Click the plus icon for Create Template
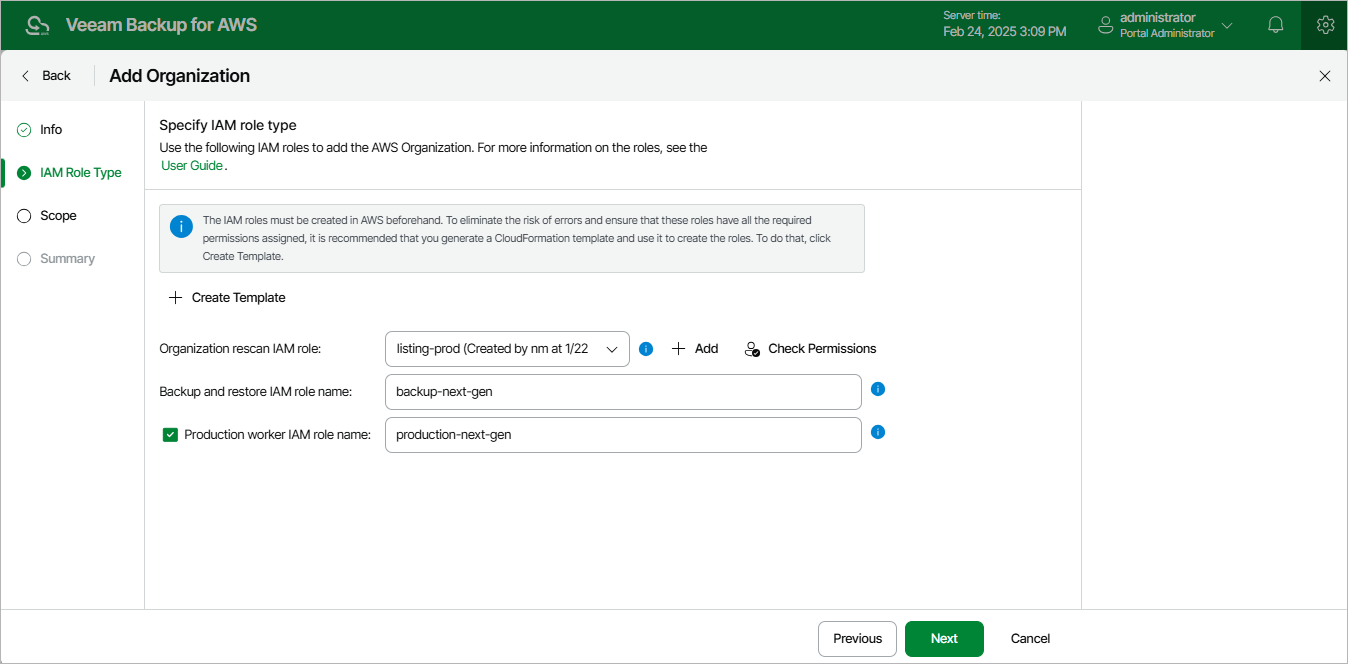The image size is (1348, 664). (176, 297)
